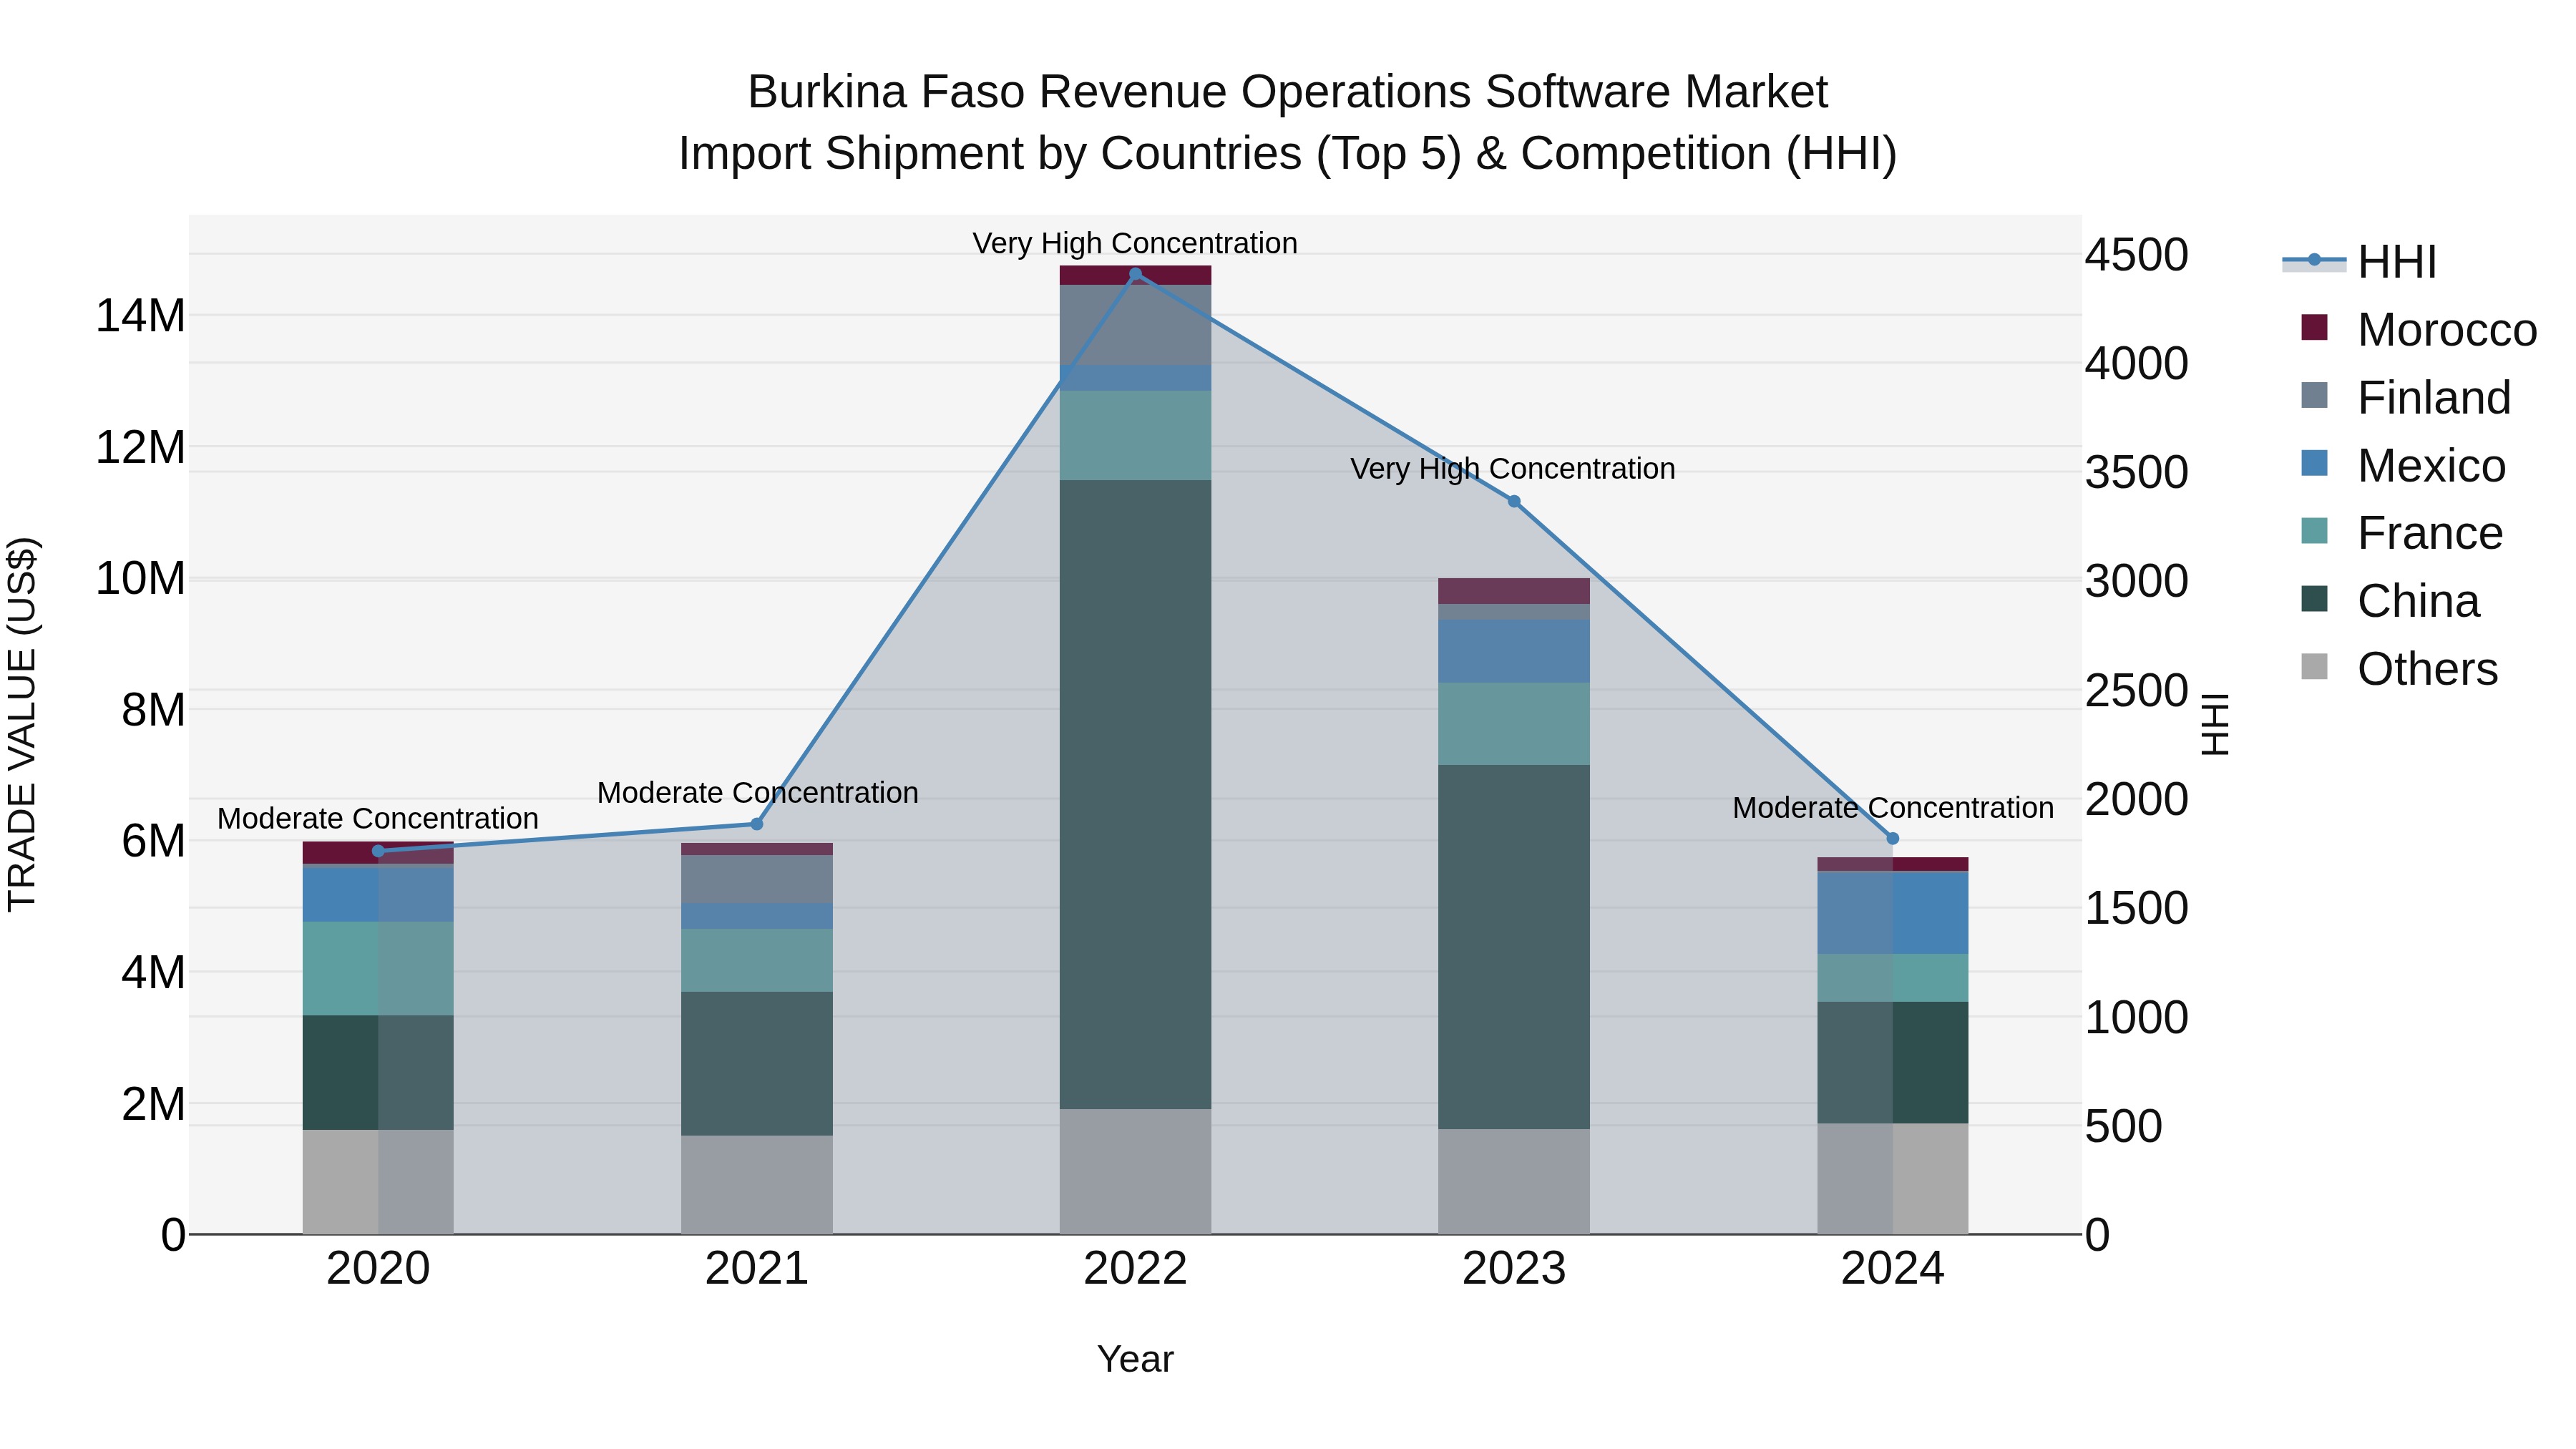Click the Morocco bar segment for 2022
Viewport: 2576px width, 1449px height.
point(1135,275)
